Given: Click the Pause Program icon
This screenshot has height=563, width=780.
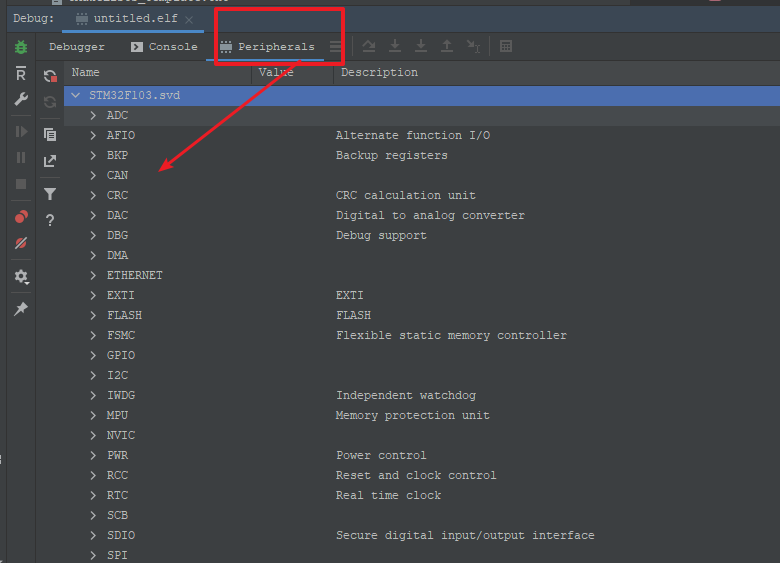Looking at the screenshot, I should coord(21,158).
